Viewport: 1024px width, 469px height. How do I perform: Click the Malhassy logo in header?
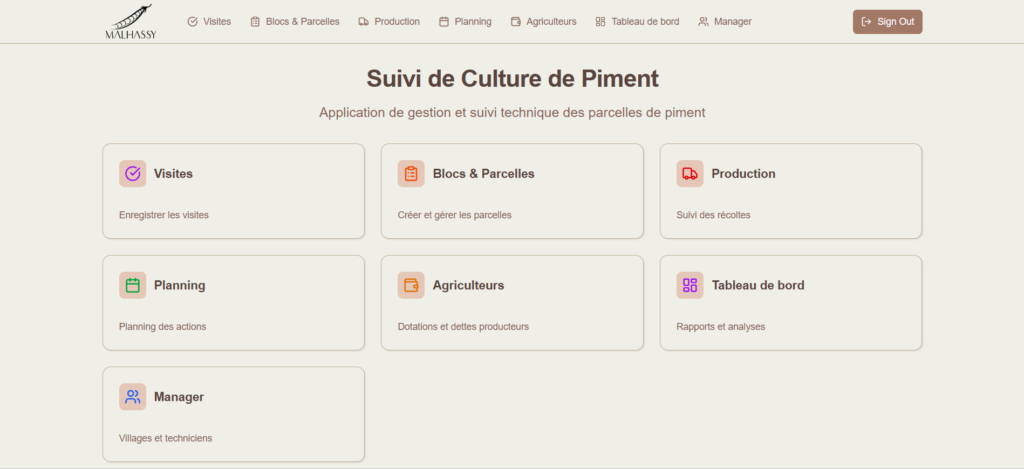[131, 22]
